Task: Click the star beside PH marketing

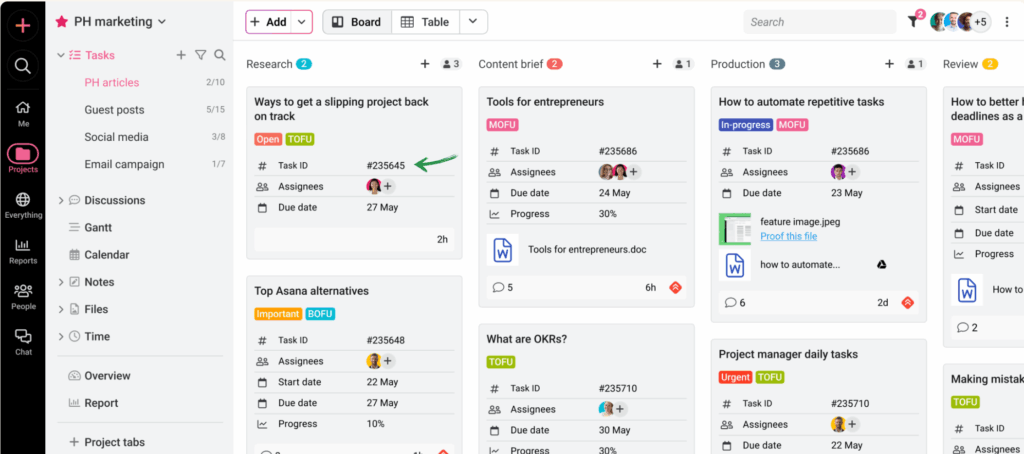Action: coord(62,22)
